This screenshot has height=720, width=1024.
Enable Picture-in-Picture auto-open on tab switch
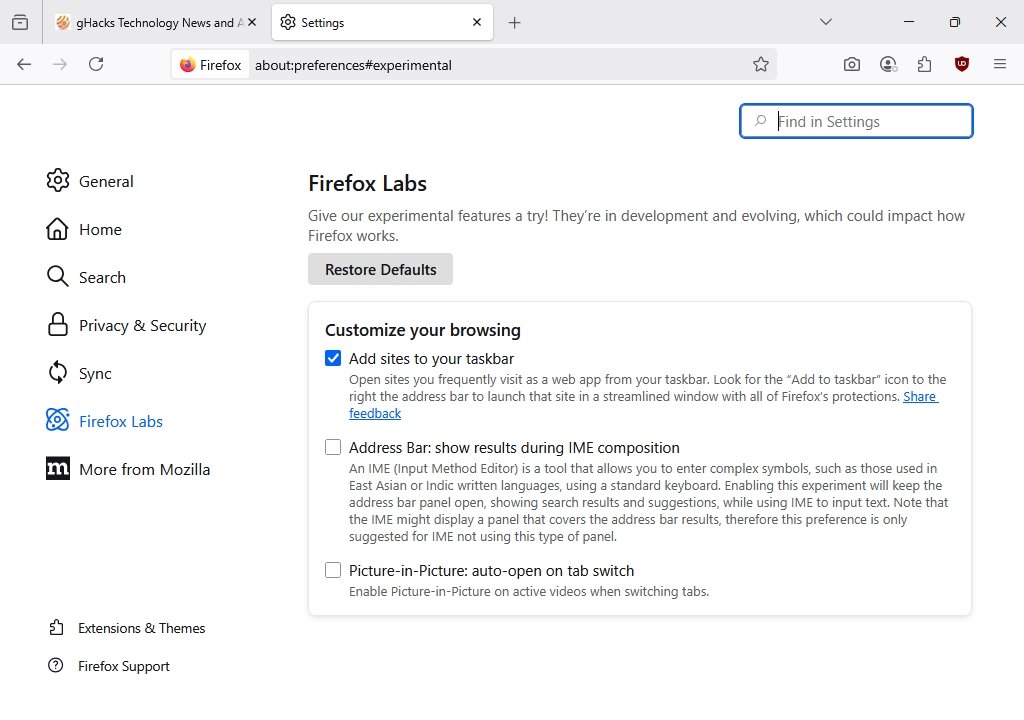point(333,570)
